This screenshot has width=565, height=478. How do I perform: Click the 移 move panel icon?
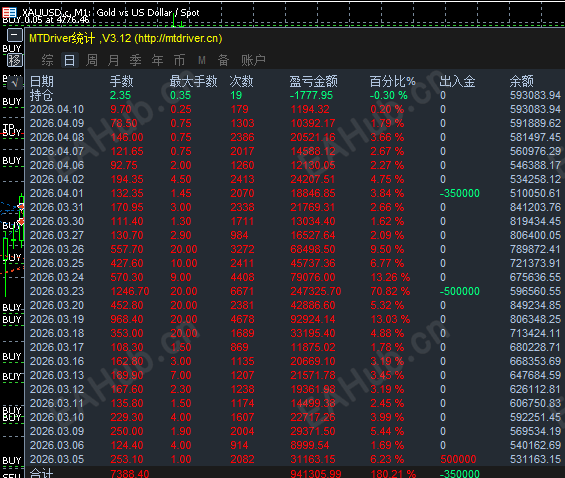pyautogui.click(x=14, y=60)
